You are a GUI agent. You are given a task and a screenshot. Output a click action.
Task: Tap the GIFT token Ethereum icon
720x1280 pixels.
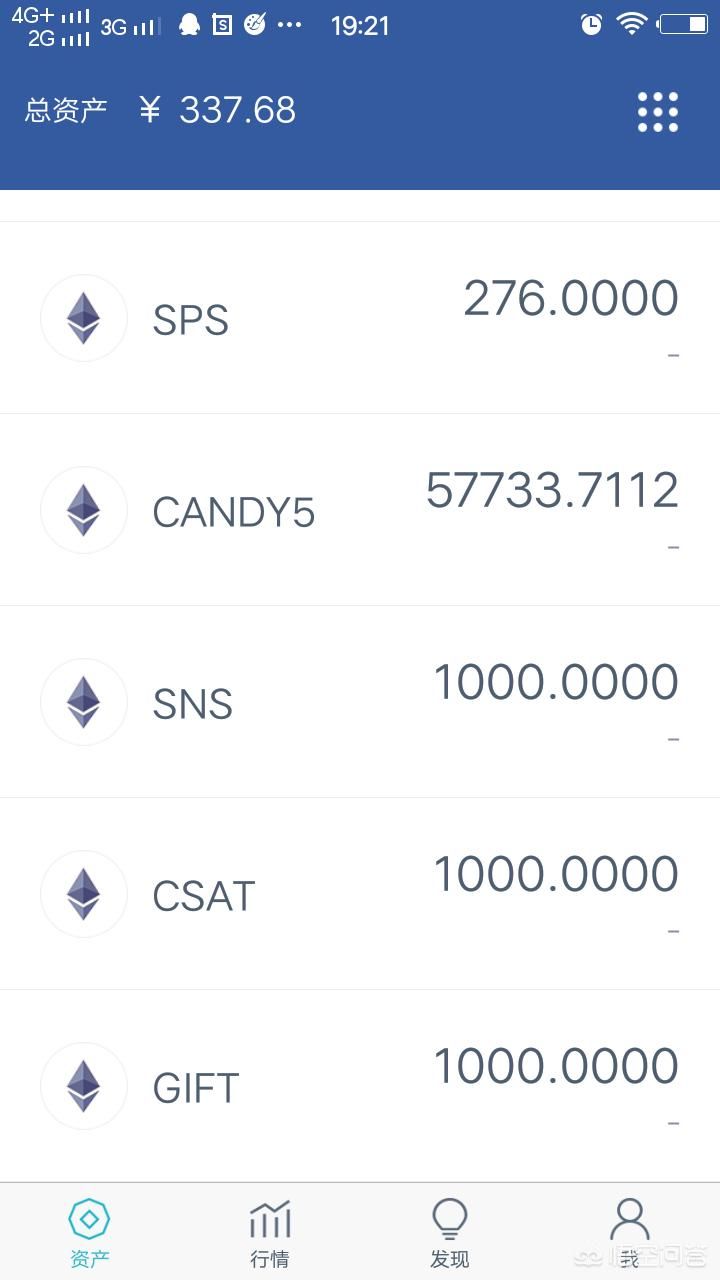point(84,1086)
